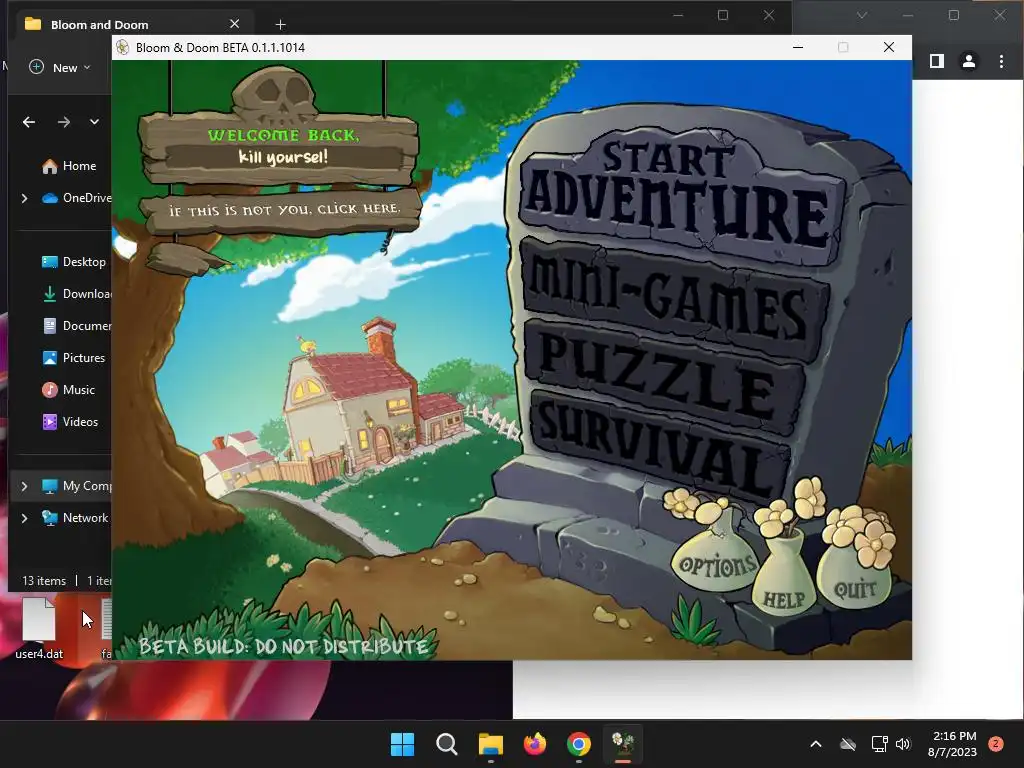This screenshot has height=768, width=1024.
Task: Click the welcome back name sign
Action: pos(282,148)
